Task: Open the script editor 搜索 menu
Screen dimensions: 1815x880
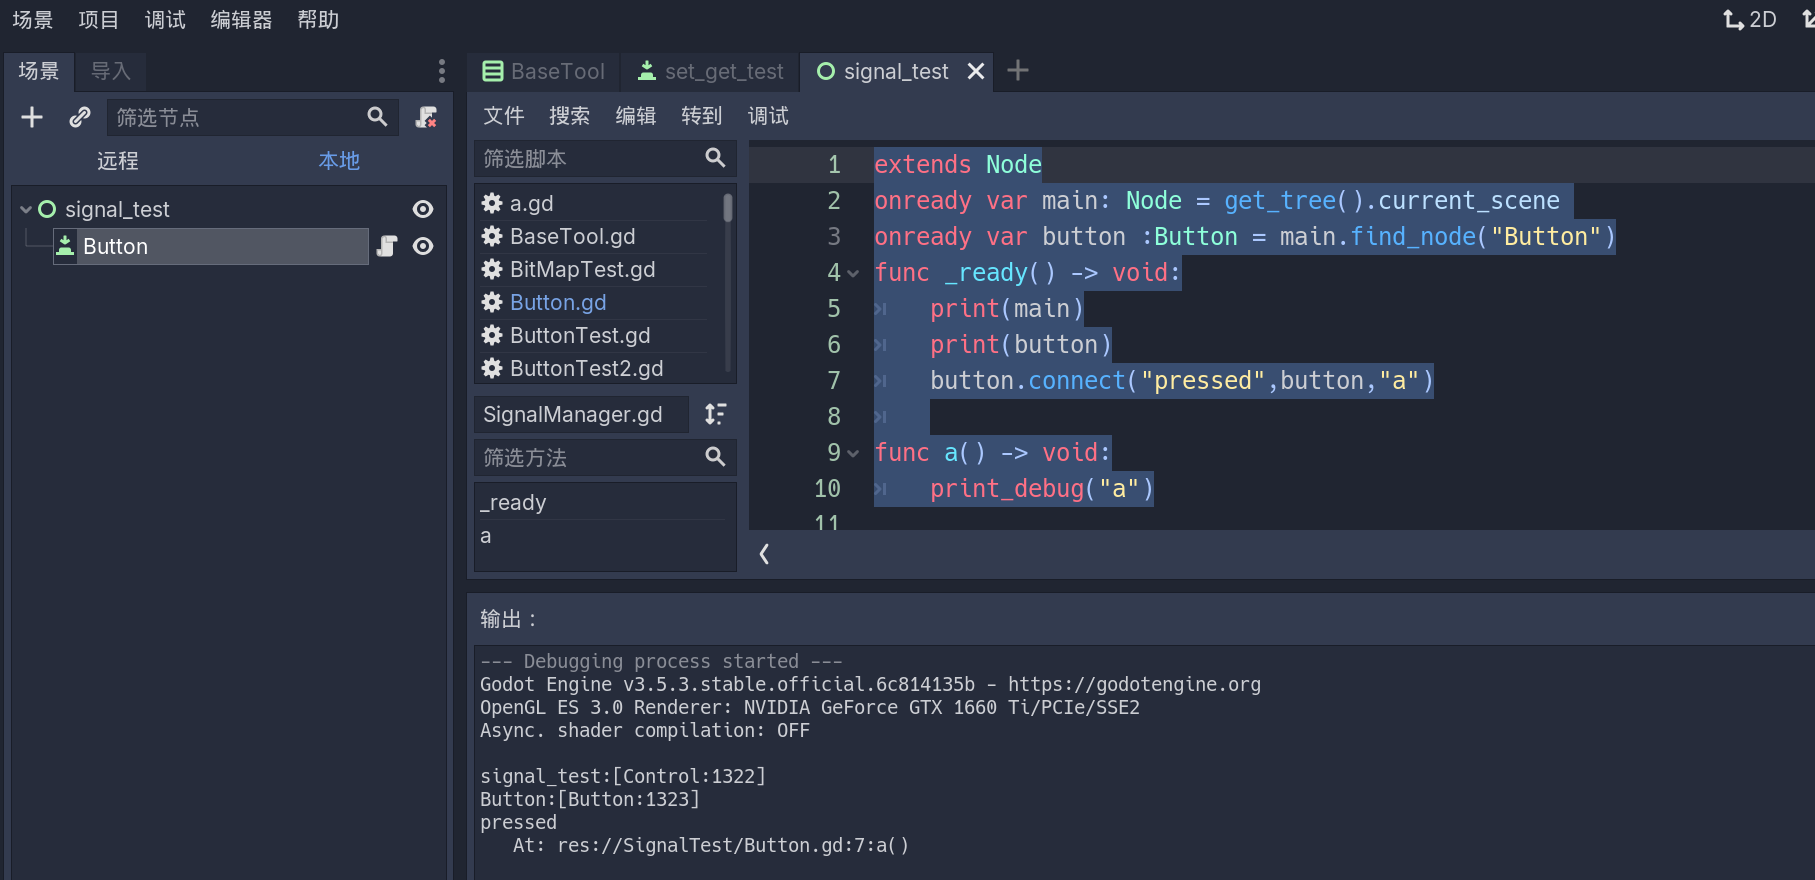Action: tap(569, 116)
